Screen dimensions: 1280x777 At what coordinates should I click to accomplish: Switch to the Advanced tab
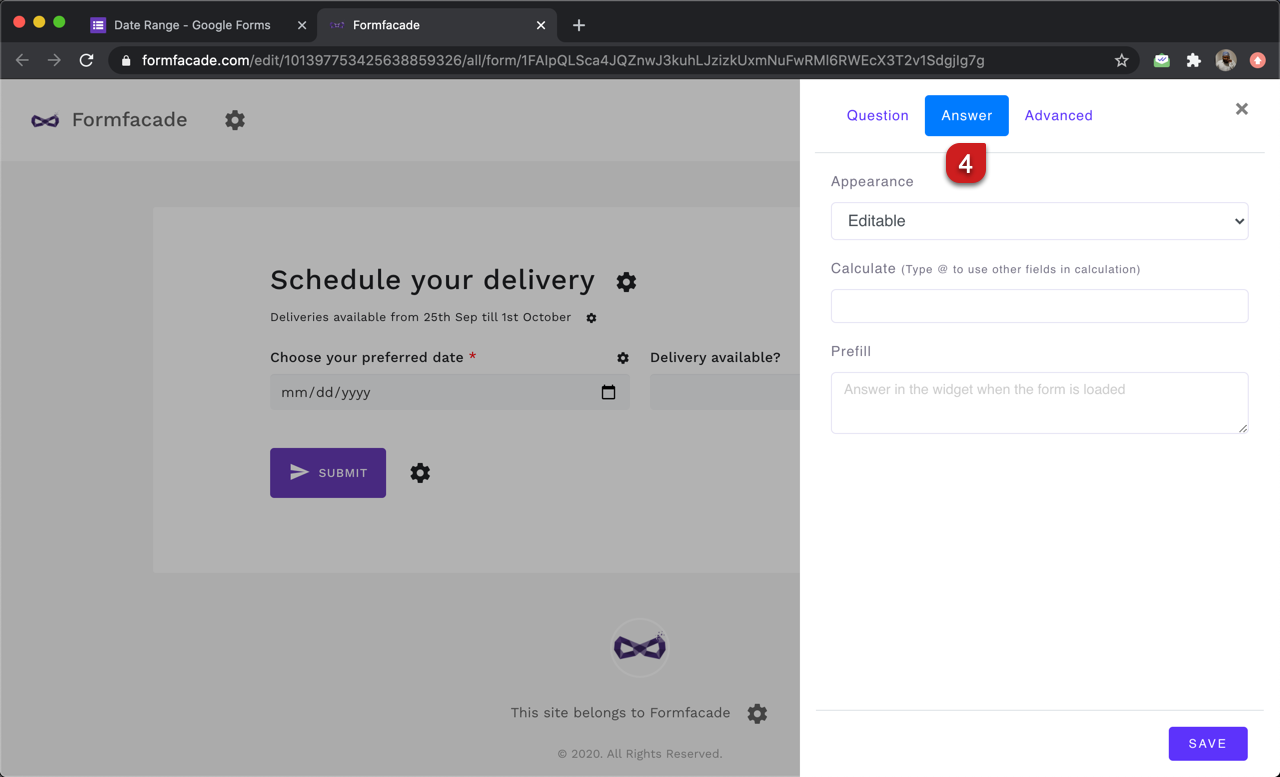click(1058, 115)
